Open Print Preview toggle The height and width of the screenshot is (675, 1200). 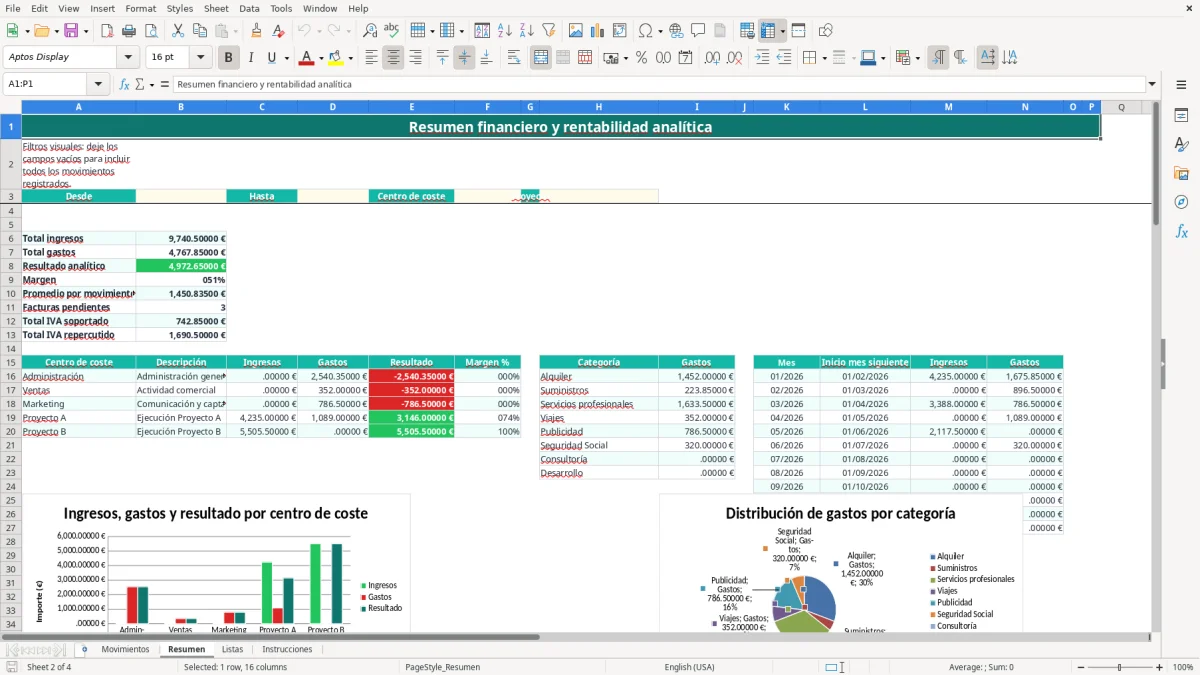(x=150, y=30)
